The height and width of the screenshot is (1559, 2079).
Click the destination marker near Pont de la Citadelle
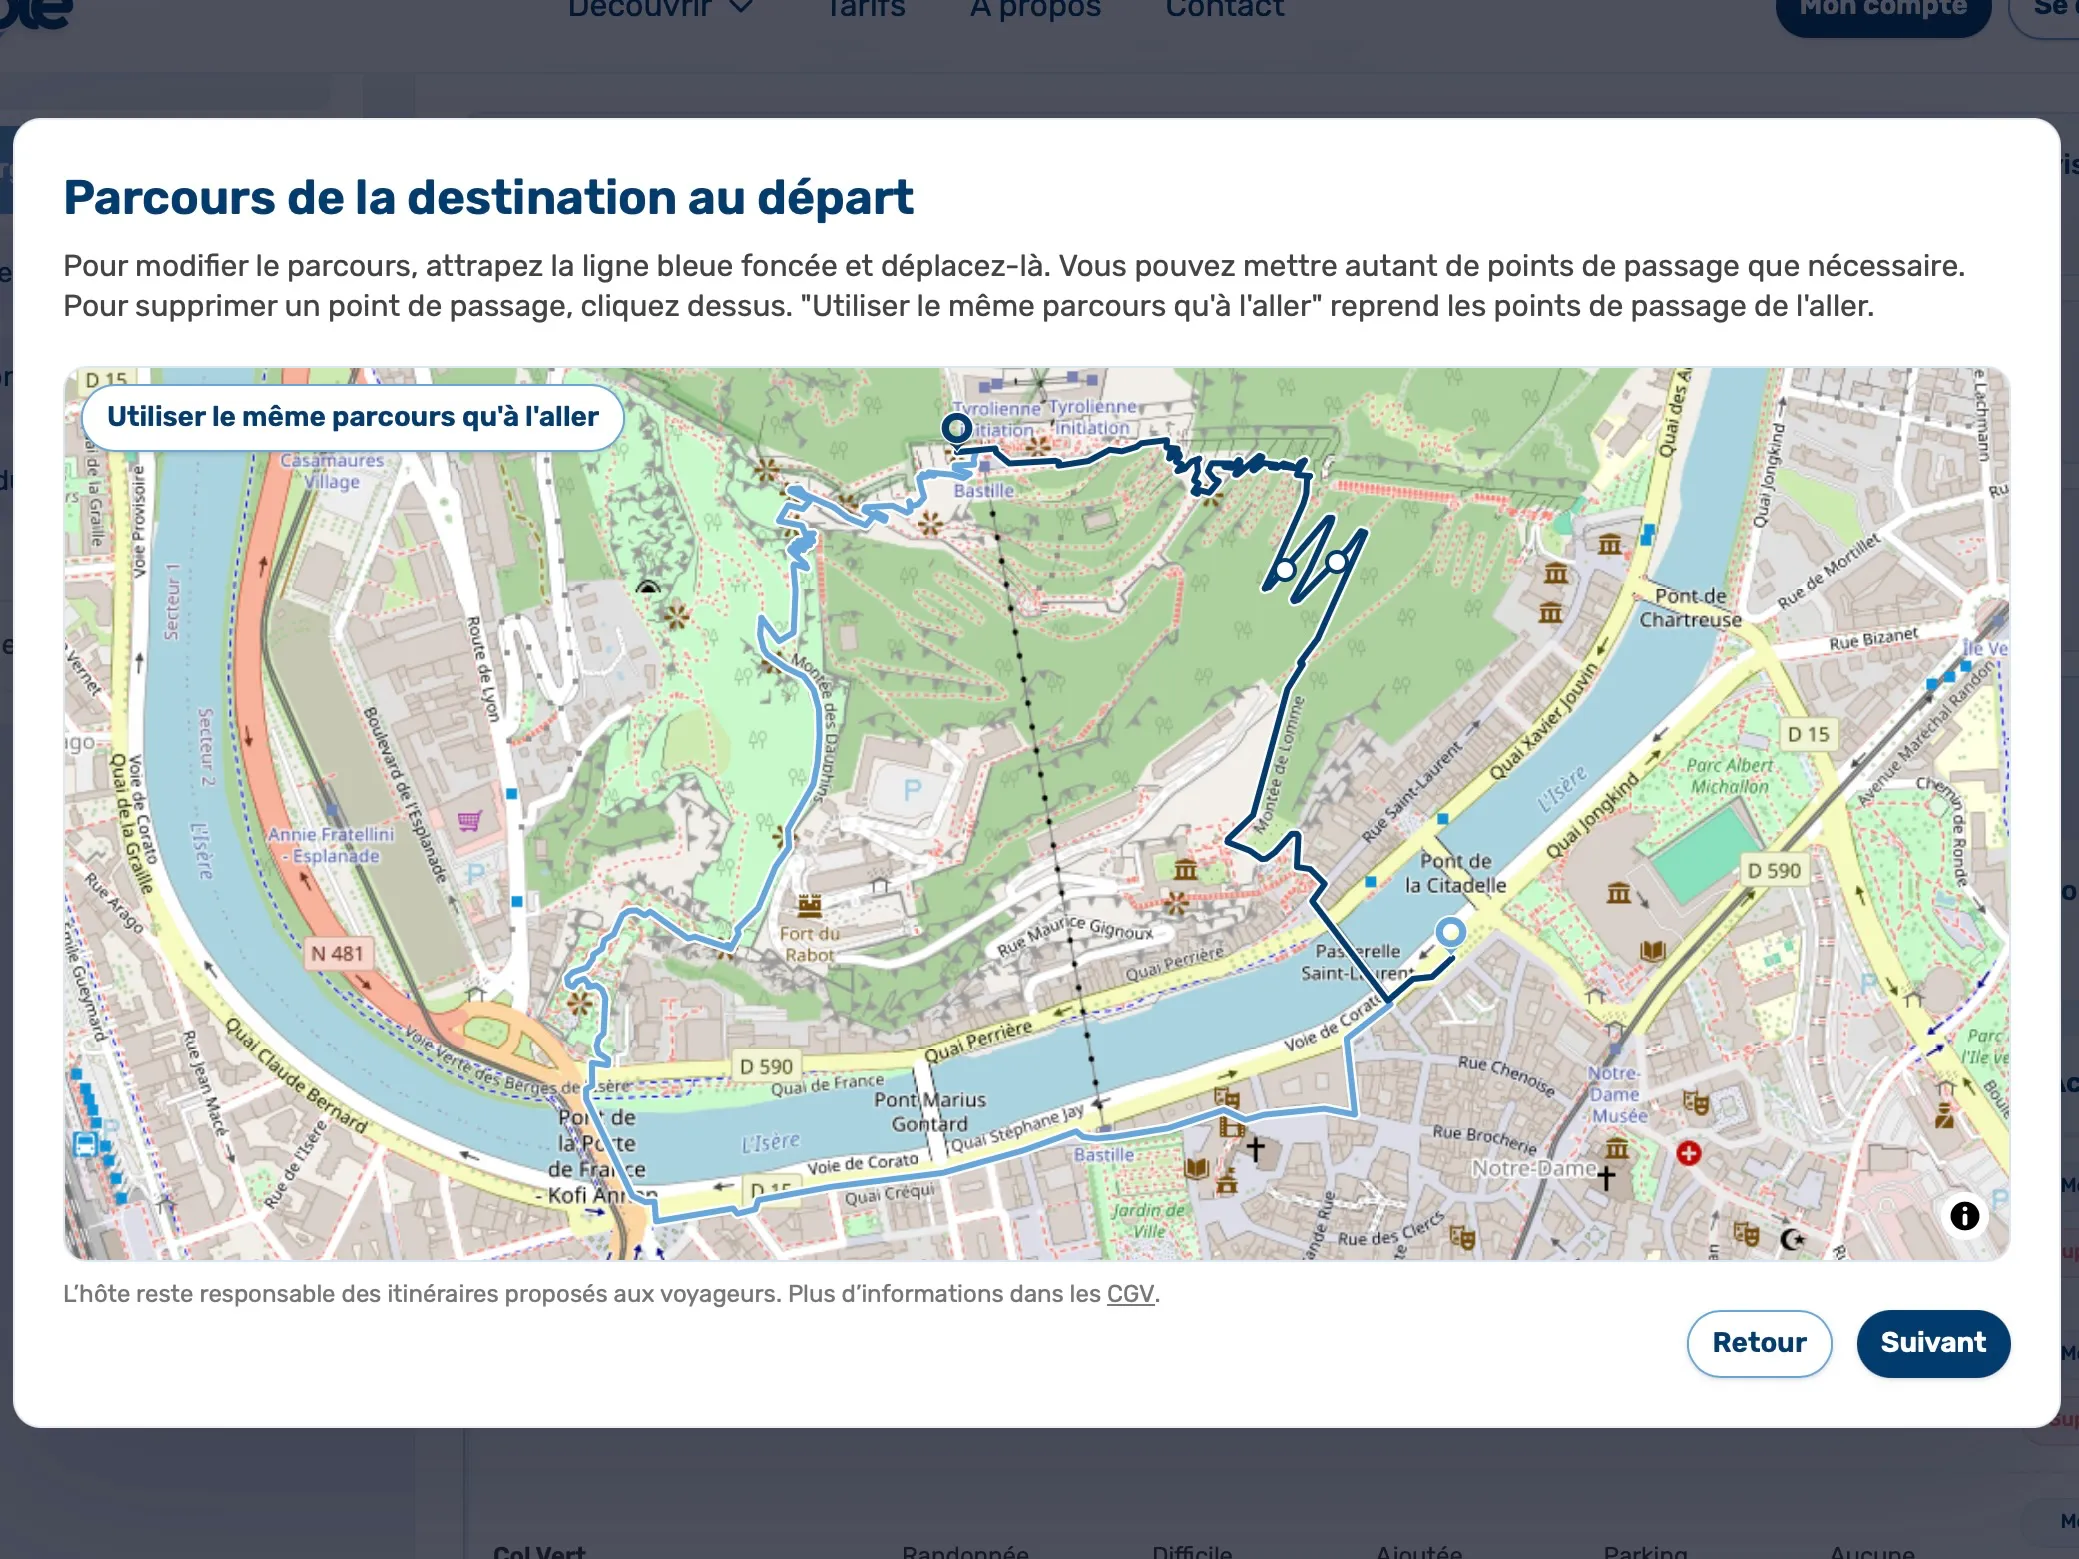[1450, 932]
